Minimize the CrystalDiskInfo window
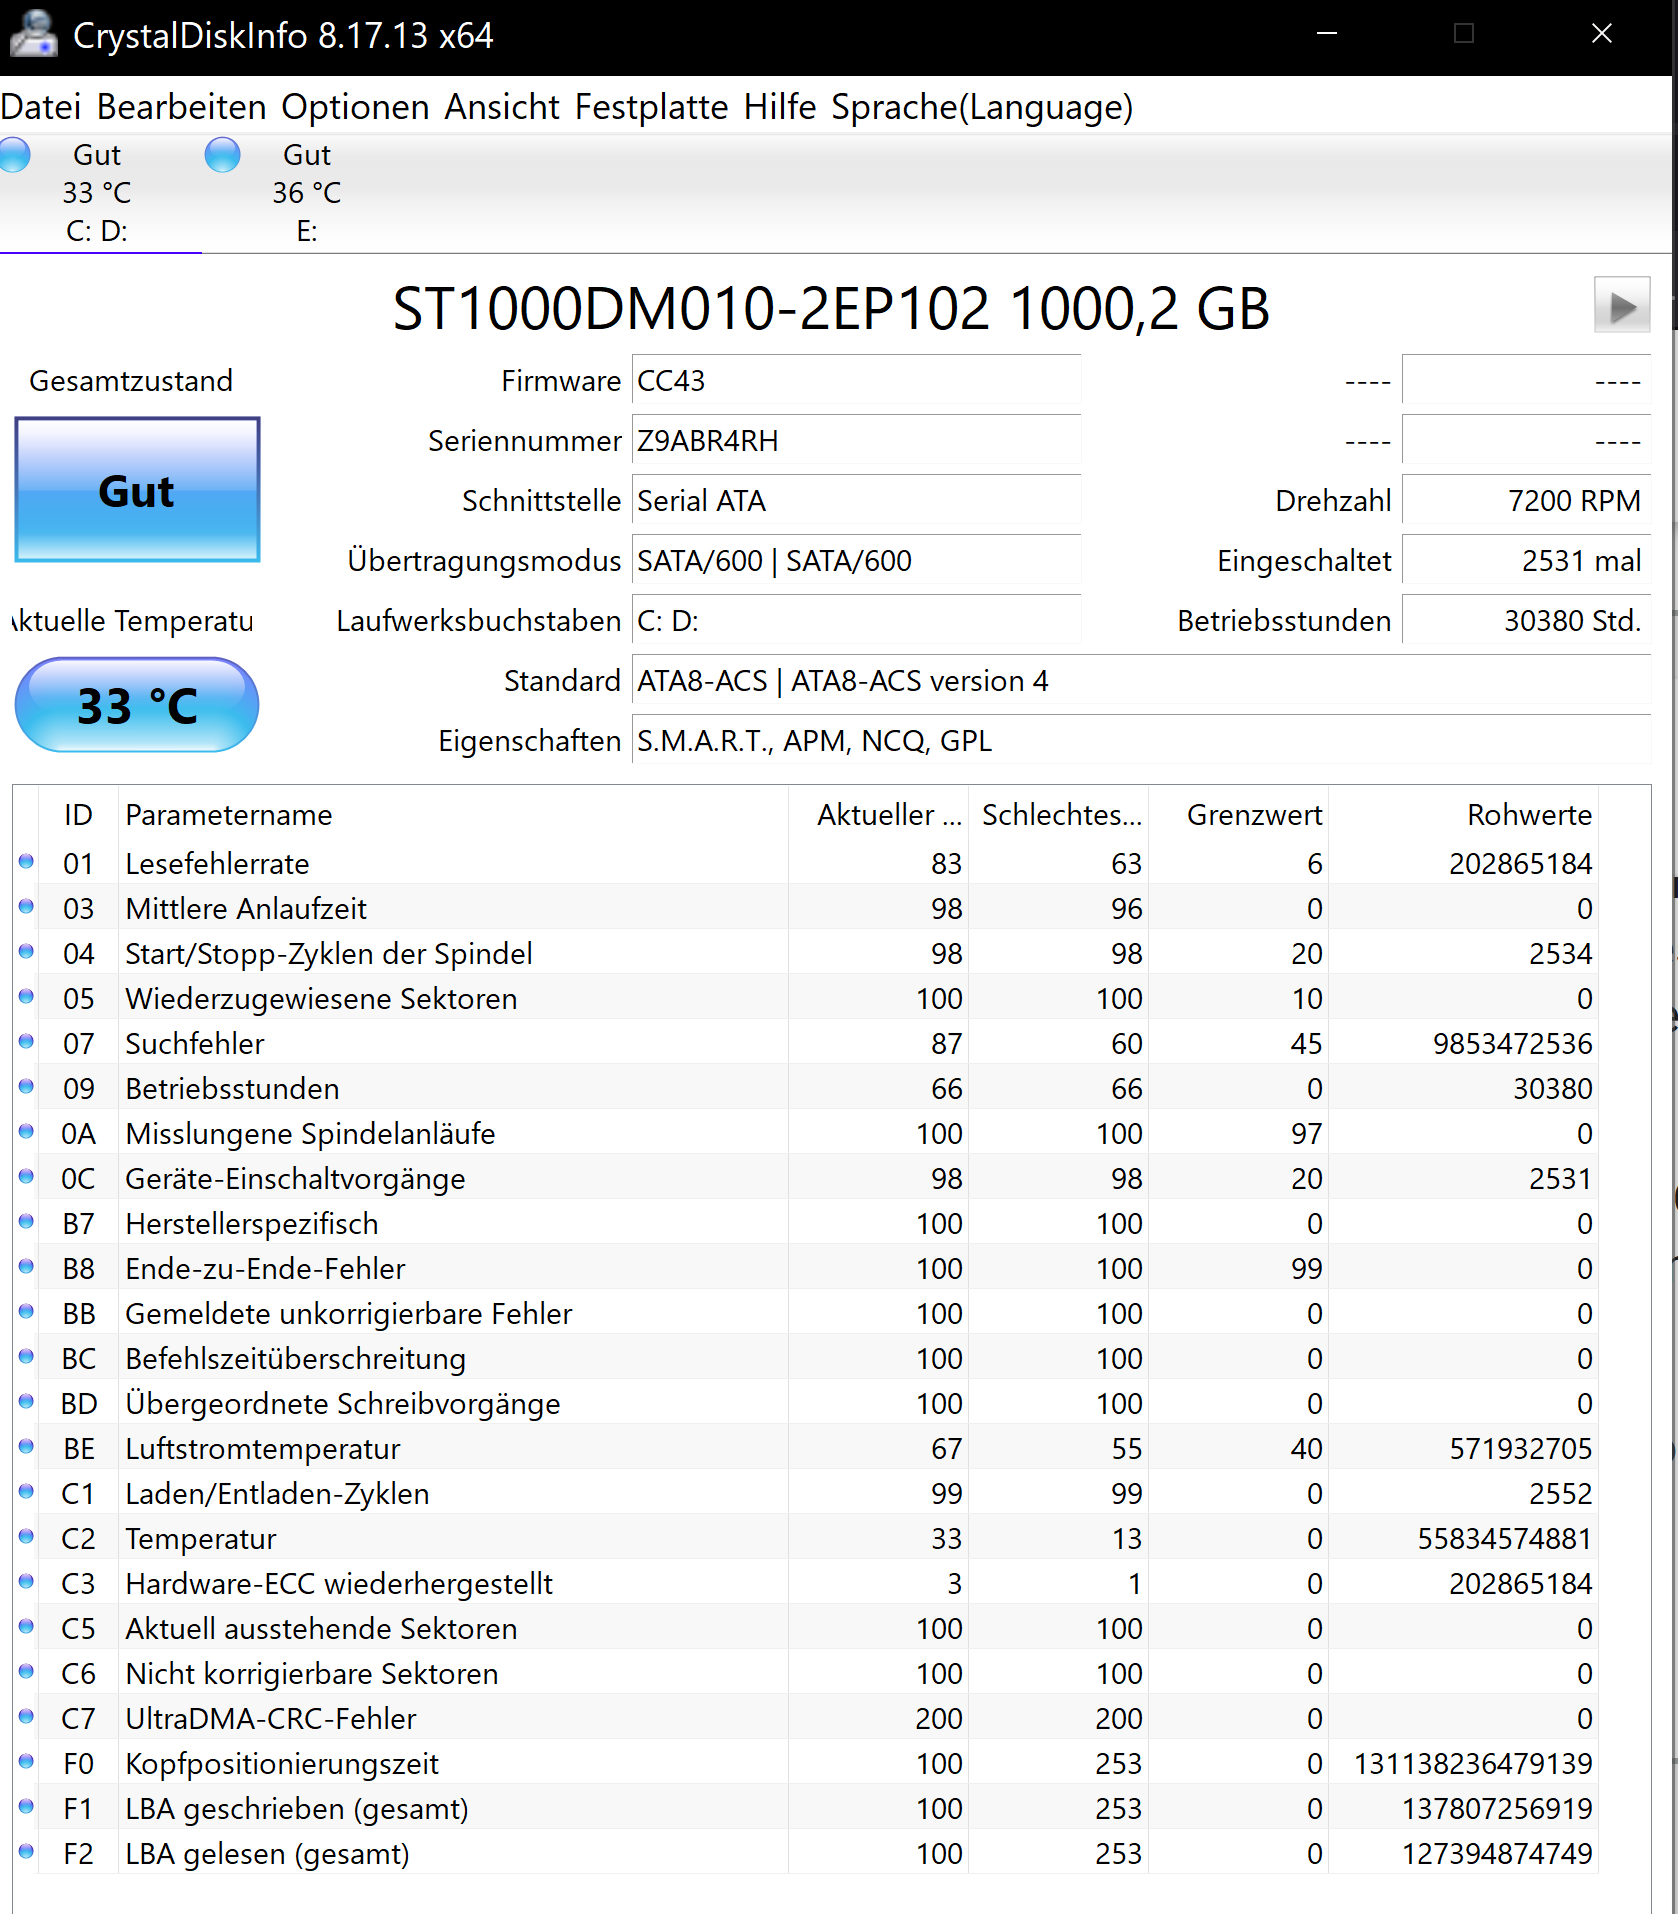This screenshot has width=1678, height=1914. [1327, 34]
